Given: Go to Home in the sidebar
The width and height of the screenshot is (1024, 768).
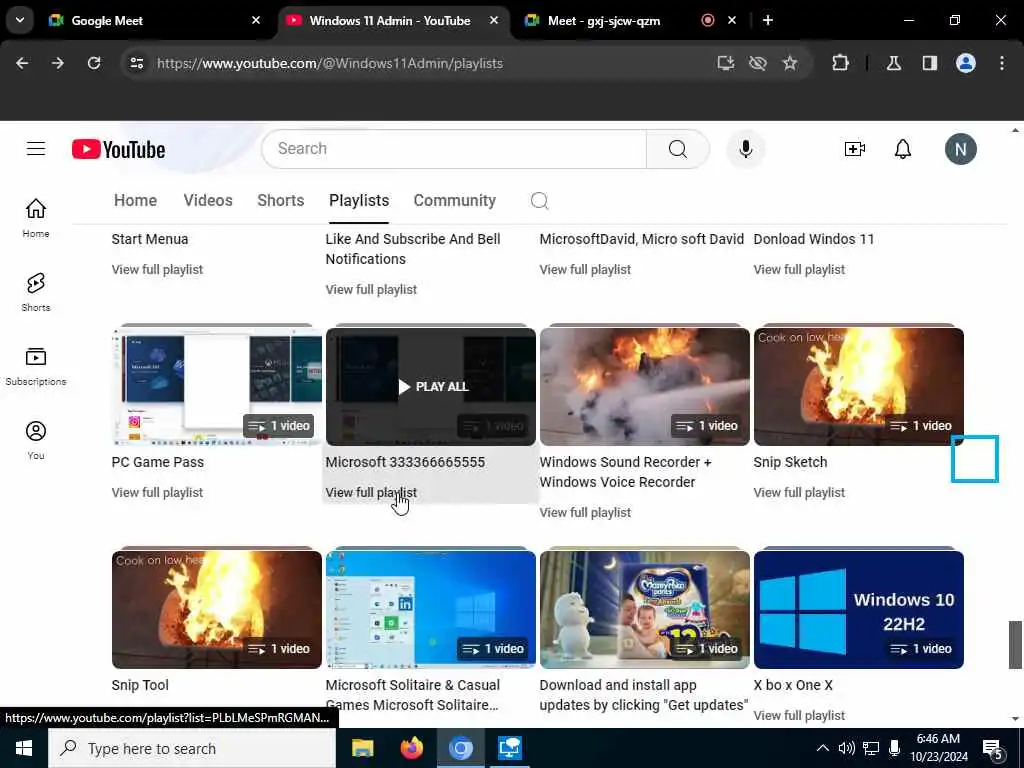Looking at the screenshot, I should click(36, 218).
